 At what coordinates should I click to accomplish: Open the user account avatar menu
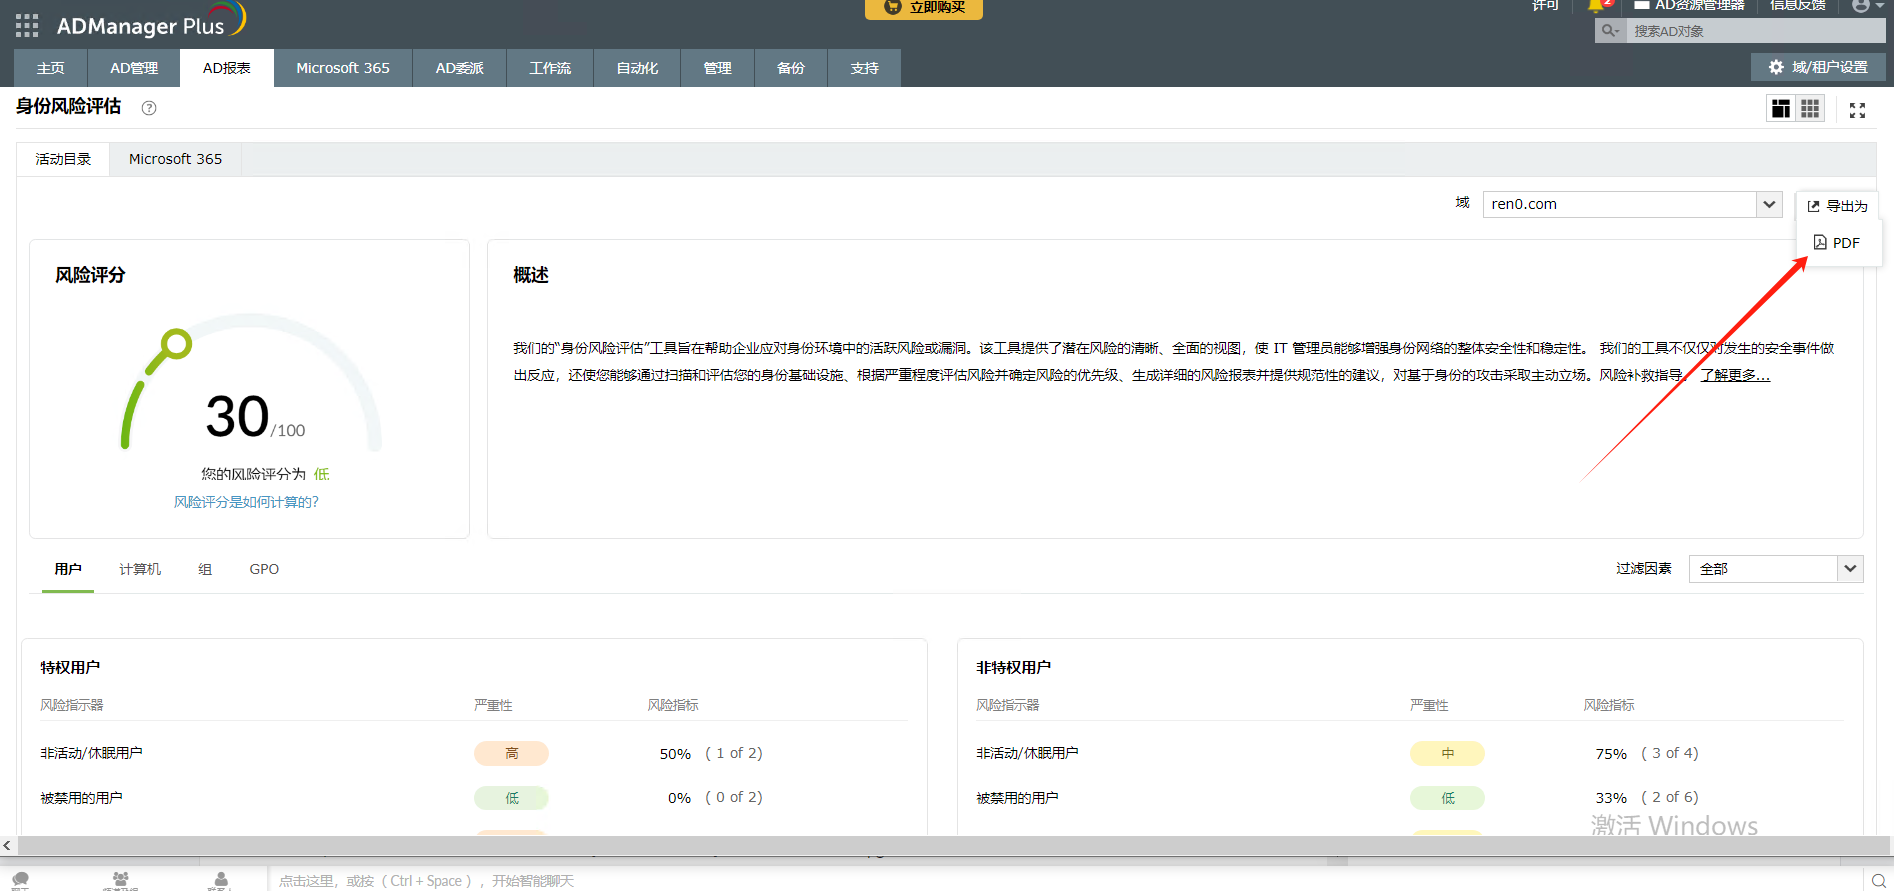click(x=1861, y=6)
